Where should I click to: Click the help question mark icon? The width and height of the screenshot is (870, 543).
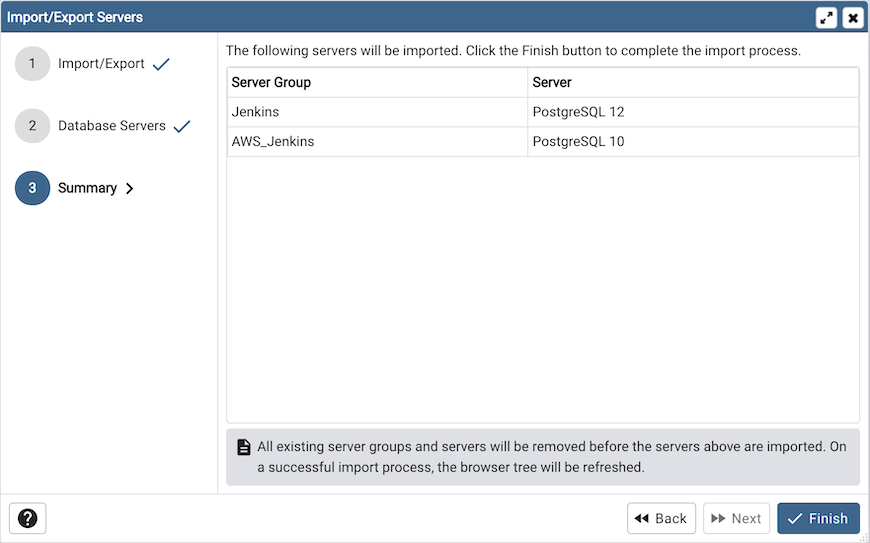point(28,518)
